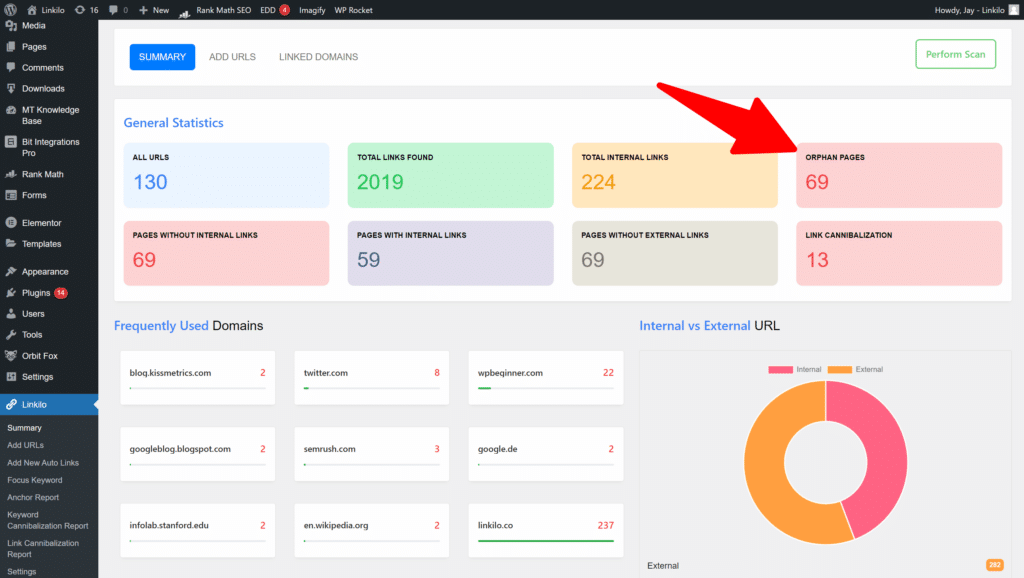Click the Media sidebar icon

tap(11, 25)
